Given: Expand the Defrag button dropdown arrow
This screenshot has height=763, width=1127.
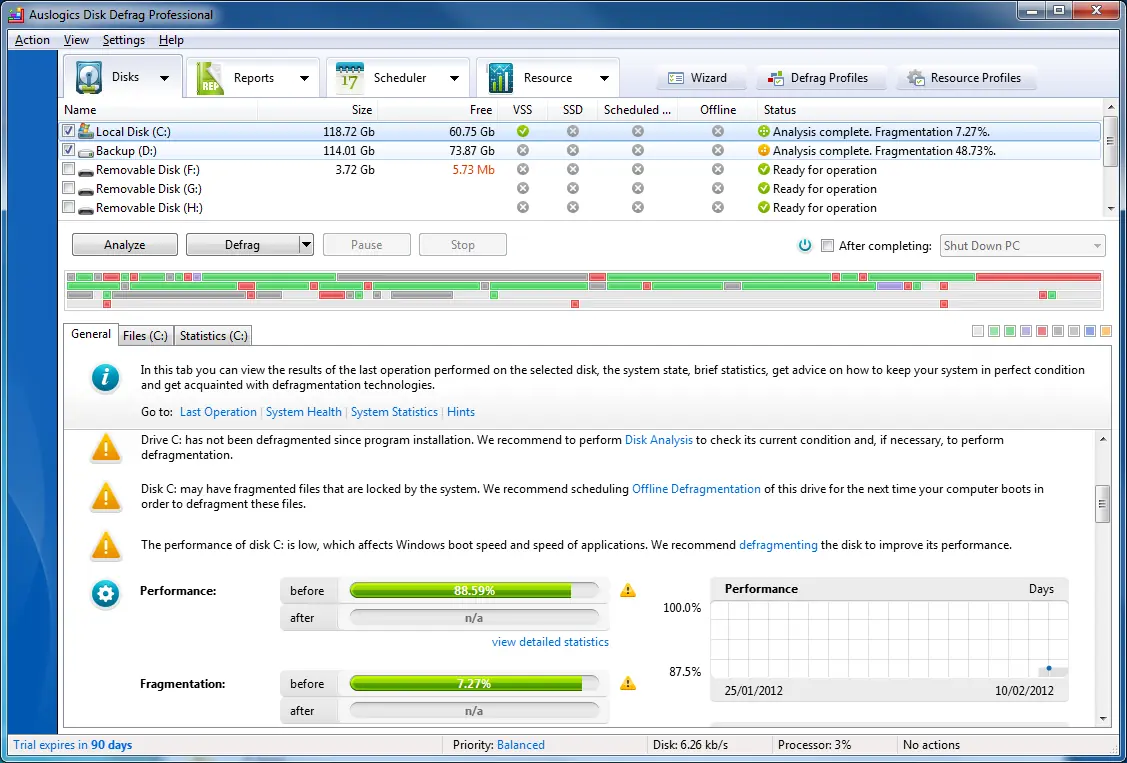Looking at the screenshot, I should [306, 244].
